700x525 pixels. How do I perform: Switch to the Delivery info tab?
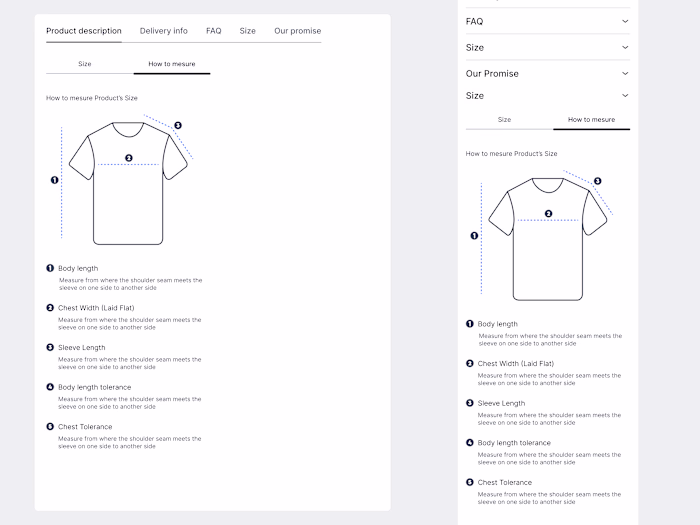163,31
